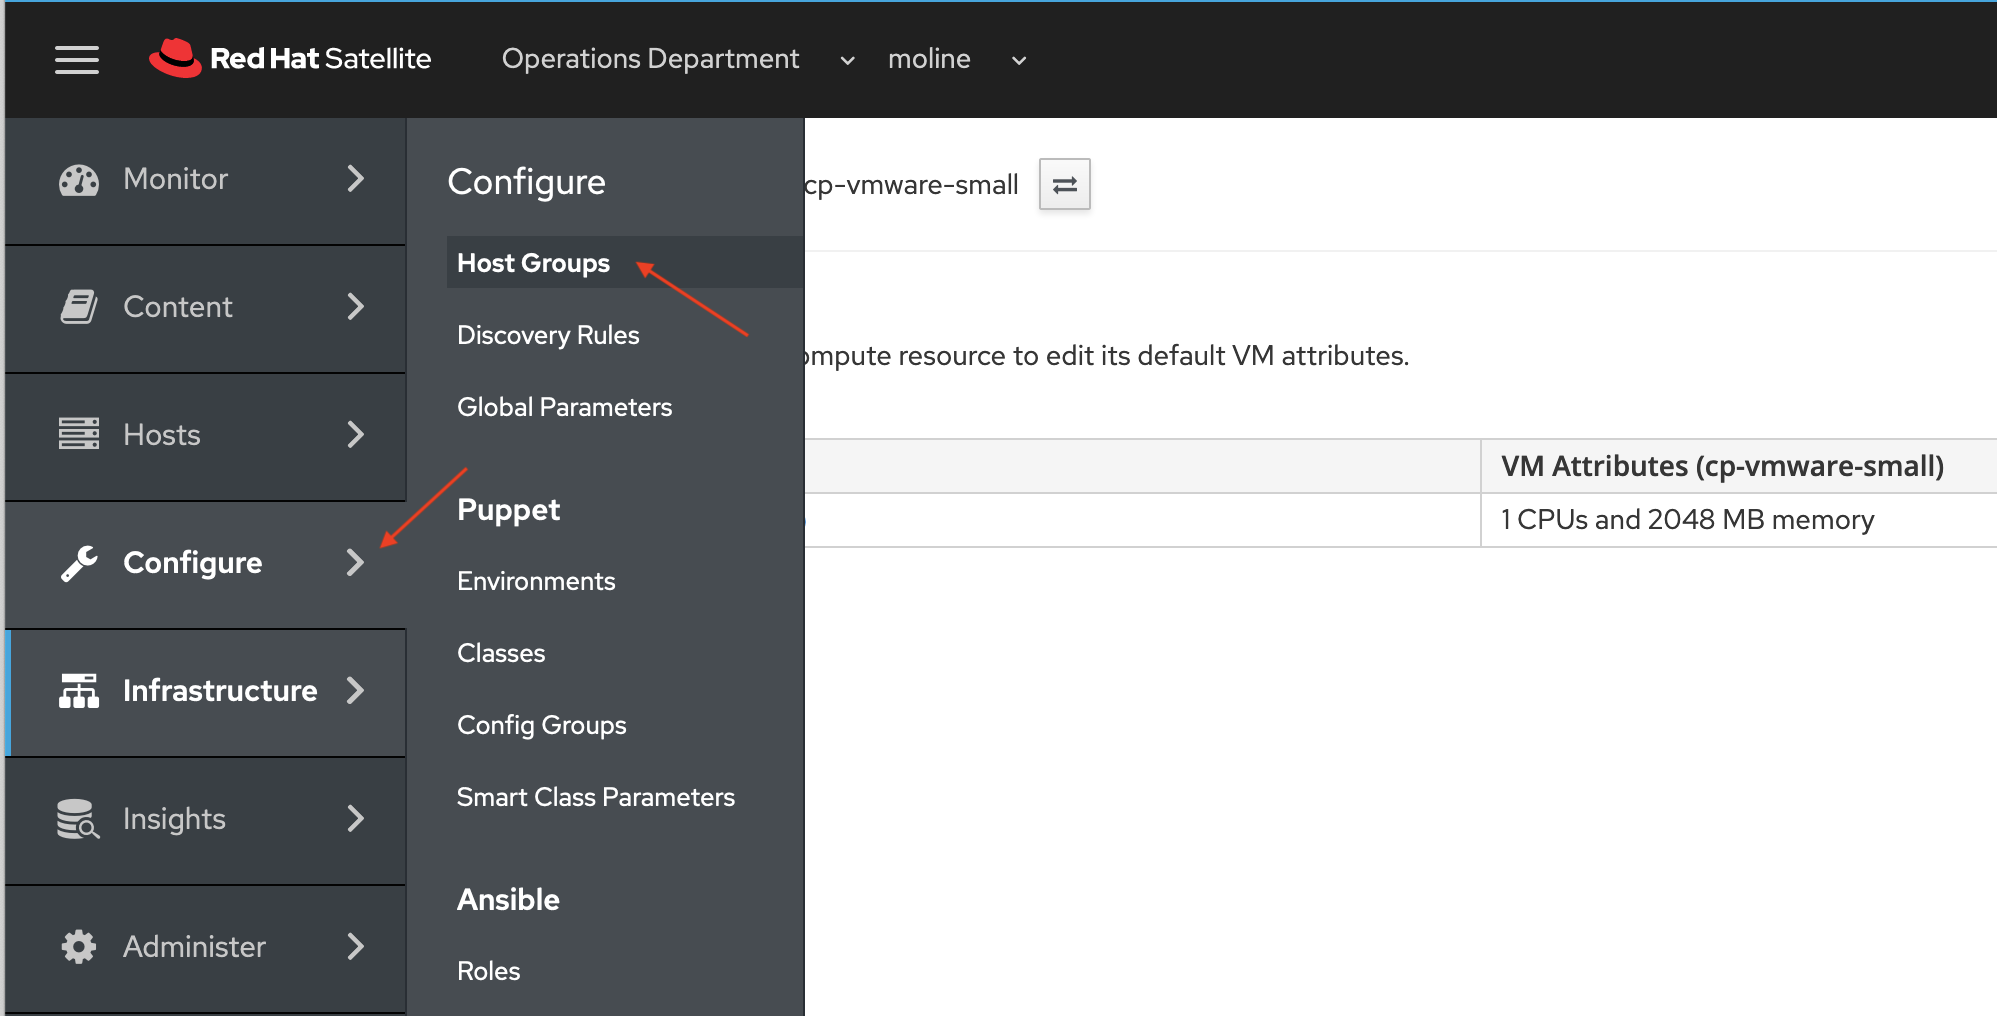Click the Content book icon
This screenshot has height=1016, width=1997.
coord(78,307)
